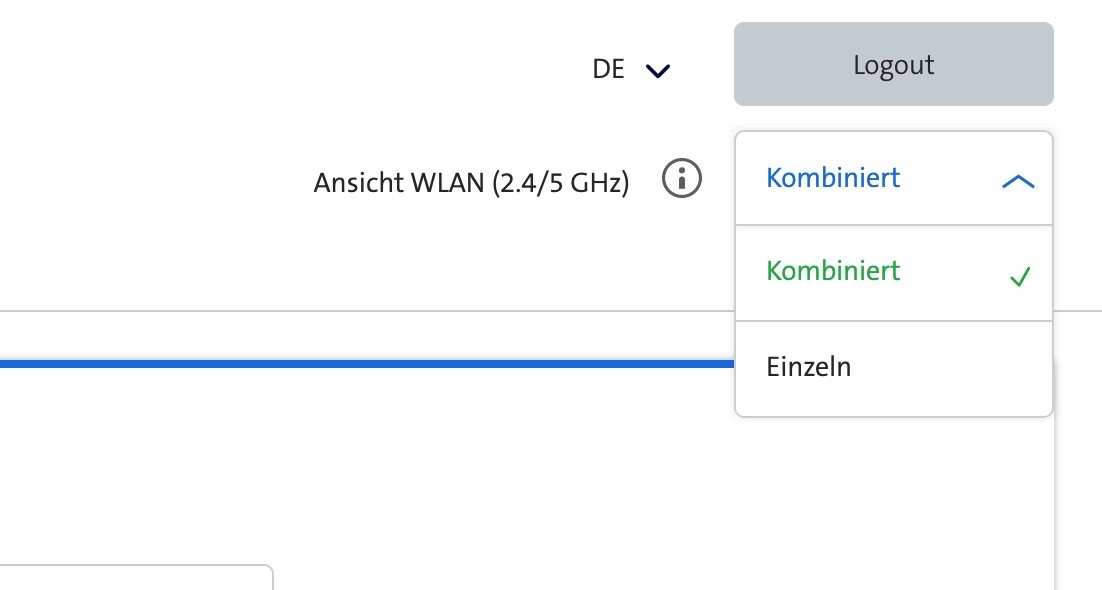Click the check icon marking the active view option
The height and width of the screenshot is (590, 1102).
(x=1020, y=277)
